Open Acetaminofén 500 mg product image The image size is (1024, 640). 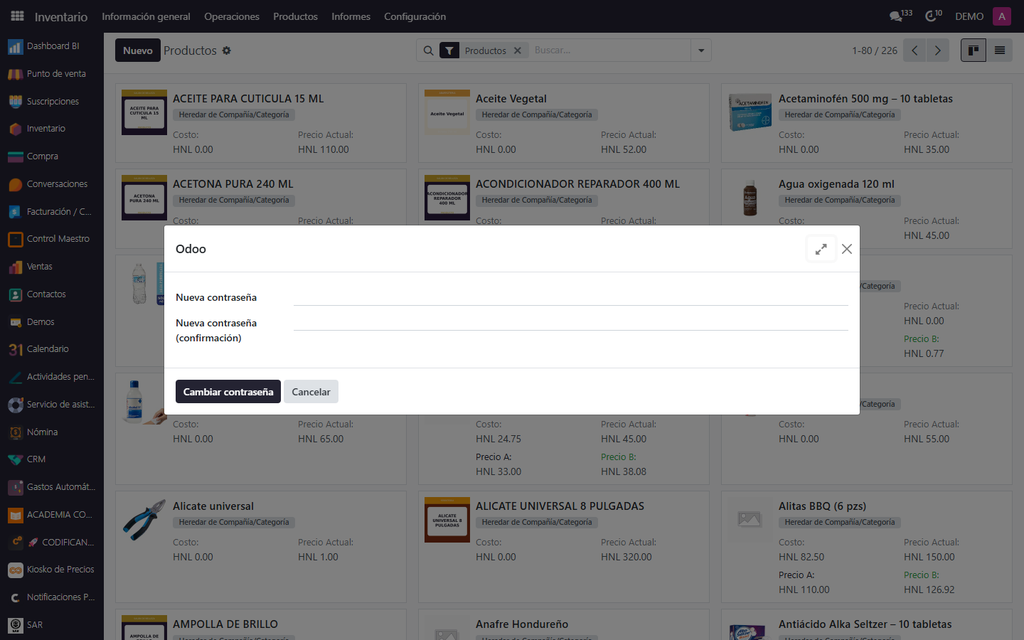tap(750, 112)
